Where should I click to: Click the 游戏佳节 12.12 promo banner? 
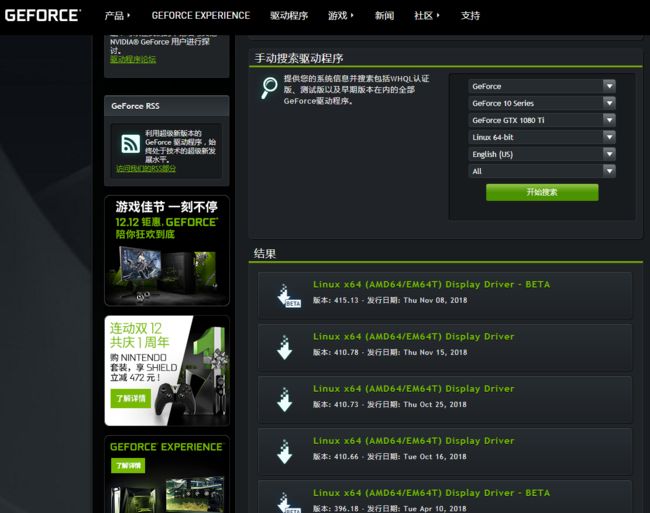click(167, 251)
